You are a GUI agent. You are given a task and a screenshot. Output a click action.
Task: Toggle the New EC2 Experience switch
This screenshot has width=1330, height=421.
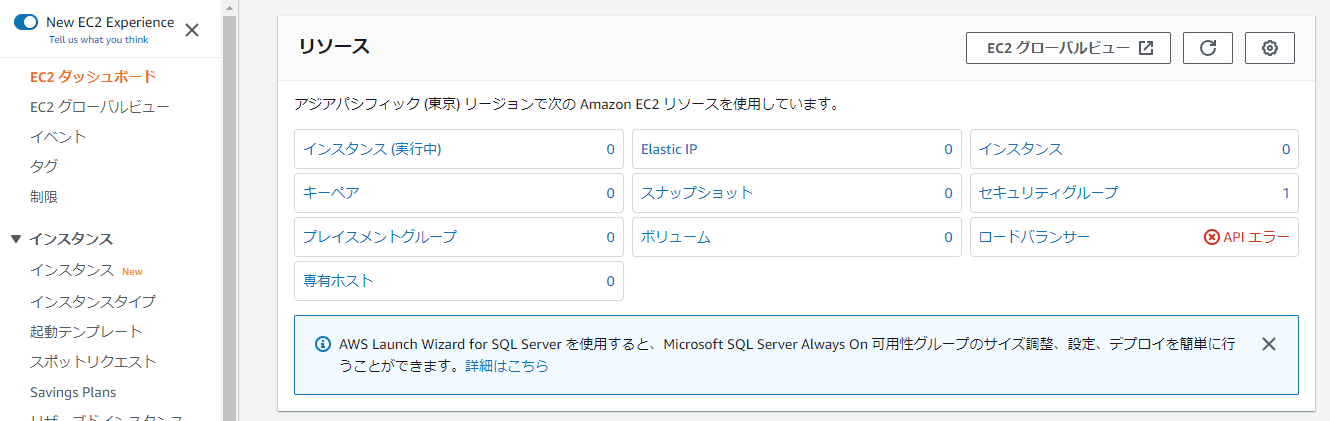(x=26, y=22)
